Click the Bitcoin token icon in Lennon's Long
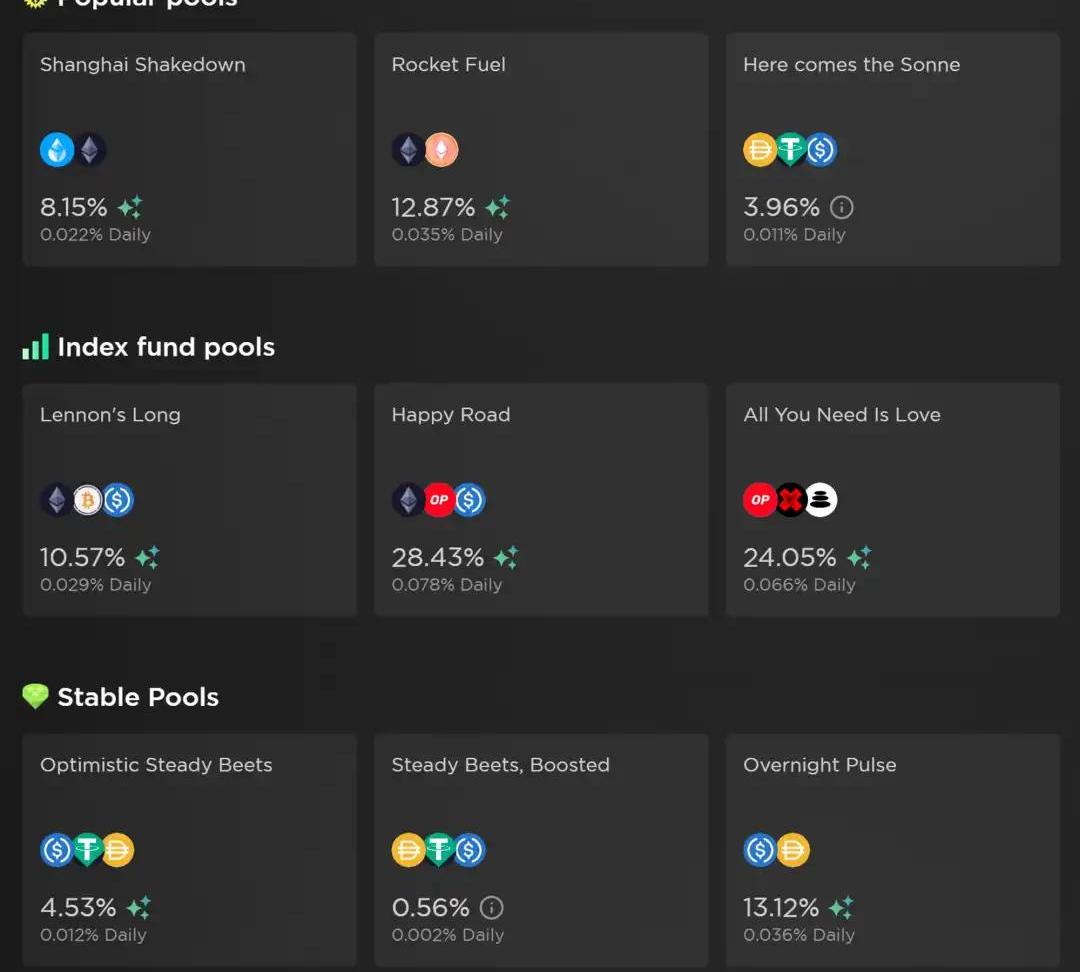 (x=87, y=500)
